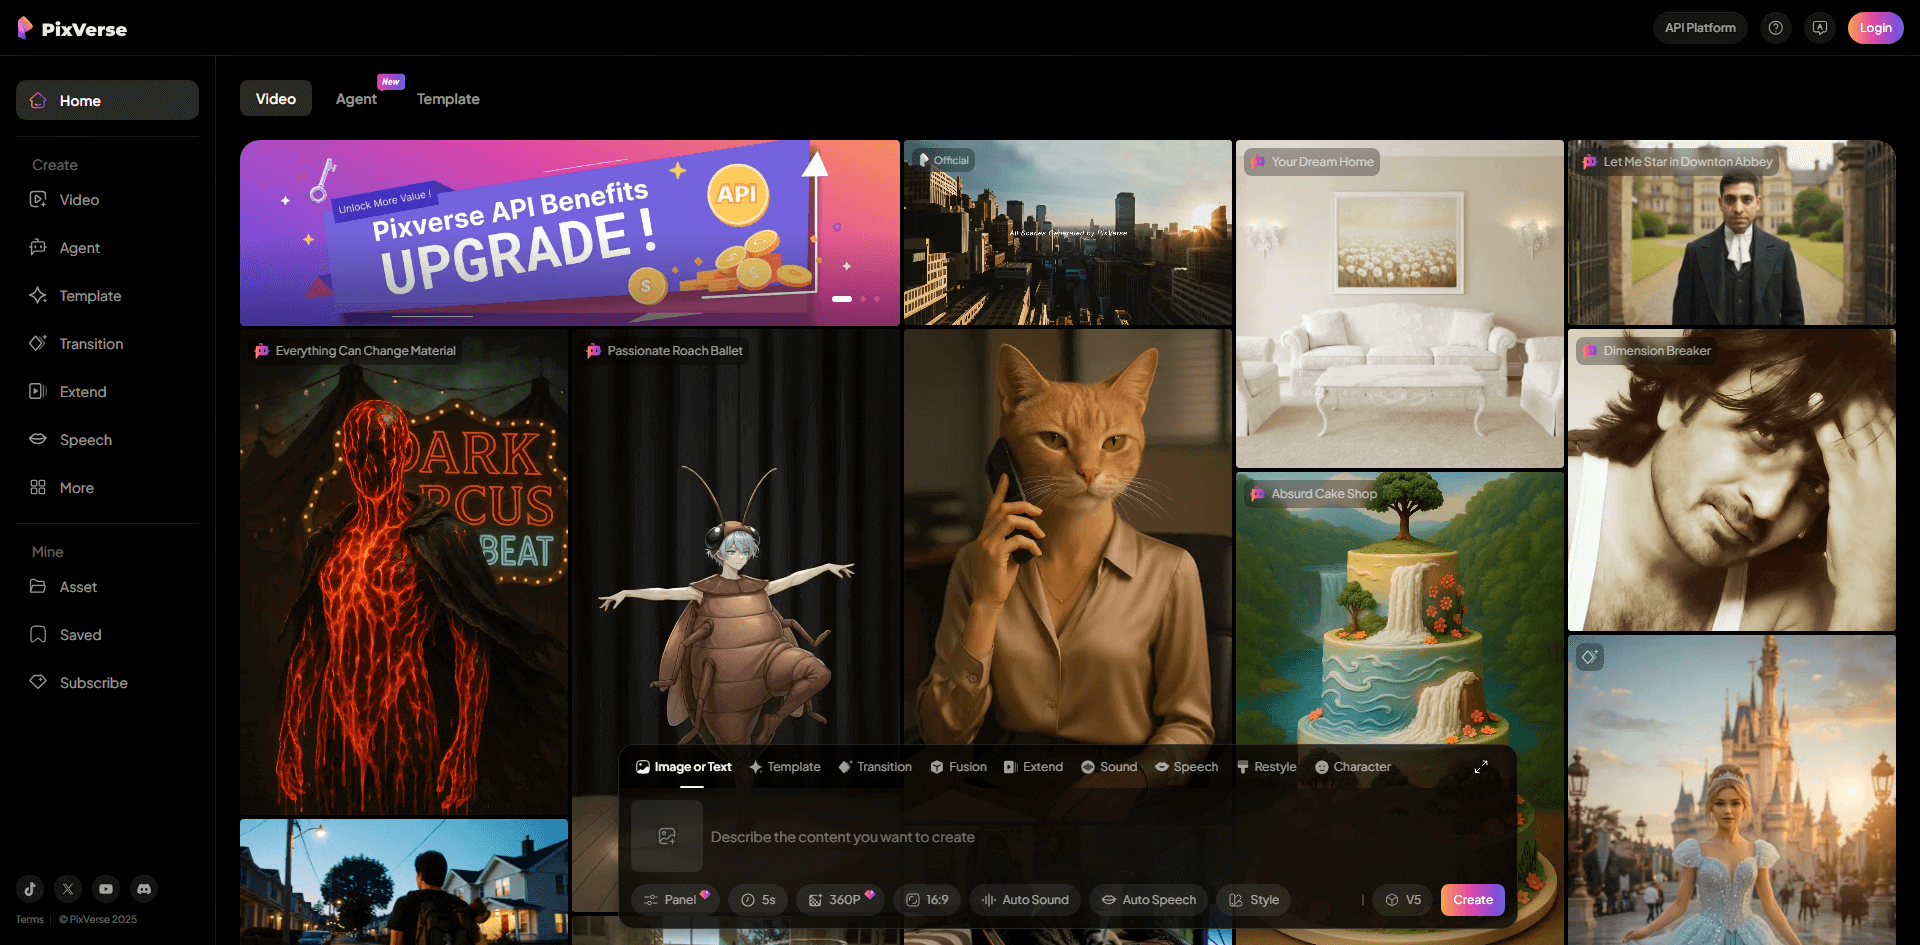
Task: Click the feedback icon beside Login
Action: pyautogui.click(x=1820, y=28)
